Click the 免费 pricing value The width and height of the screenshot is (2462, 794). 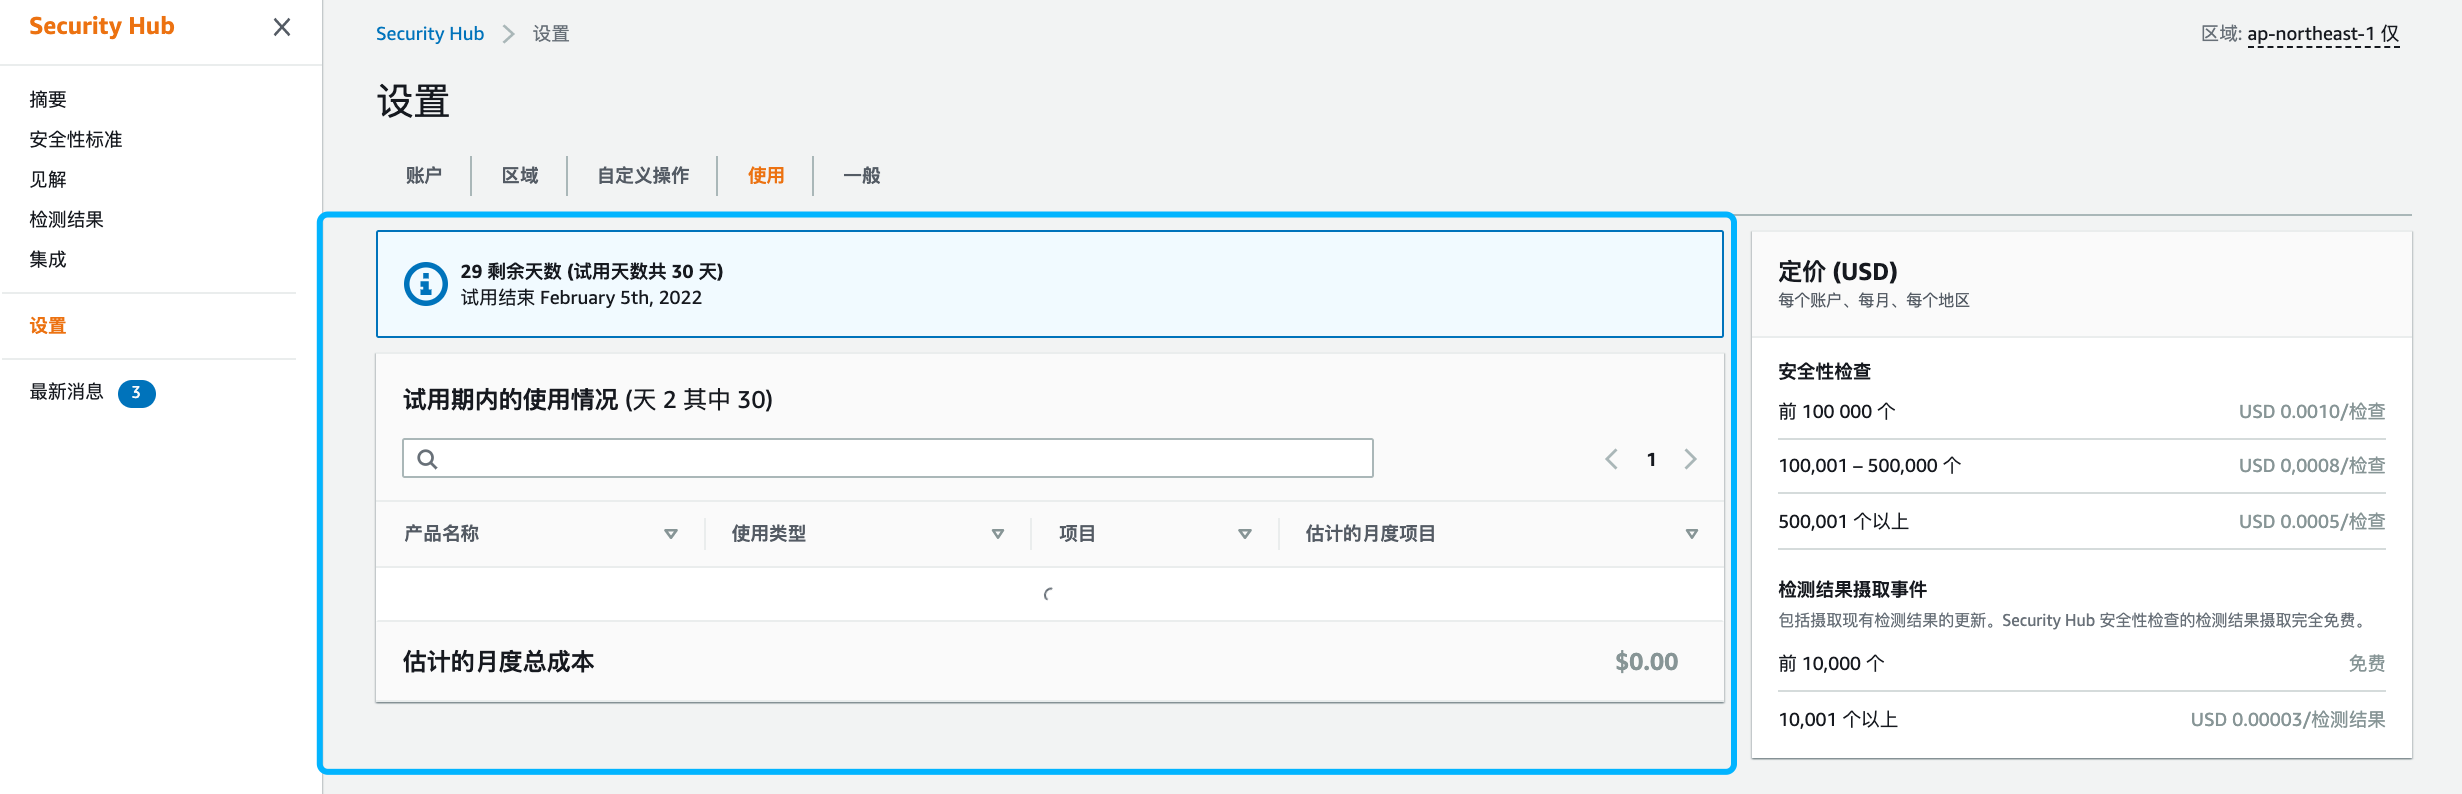click(2367, 663)
